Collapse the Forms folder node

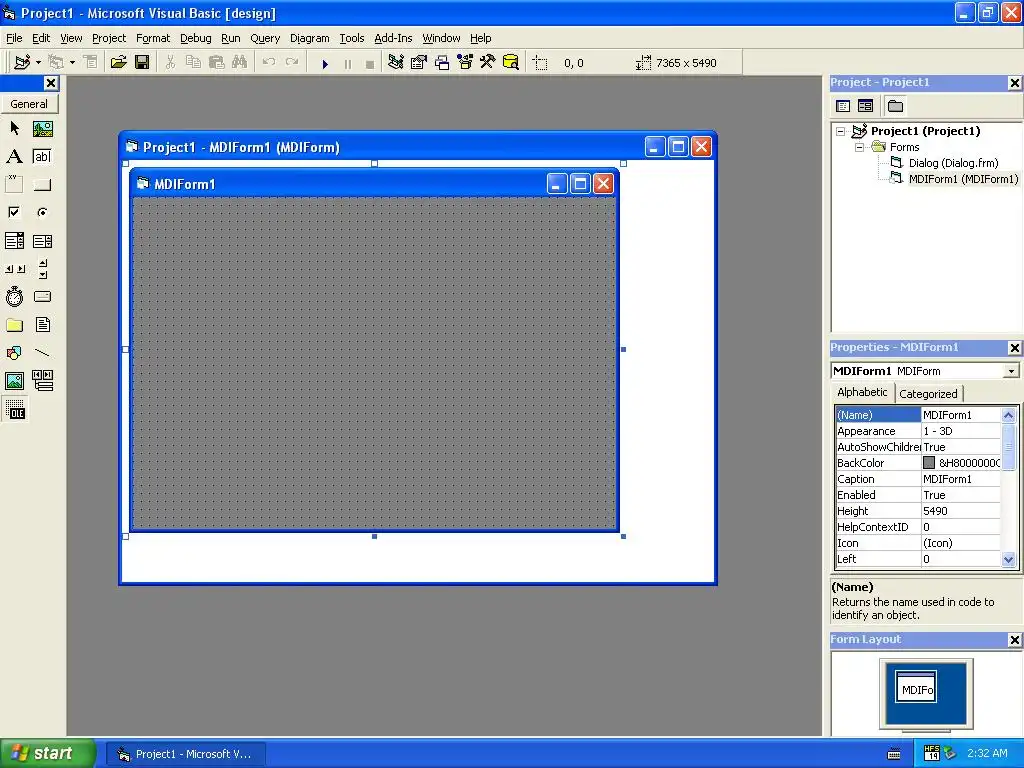(x=859, y=148)
